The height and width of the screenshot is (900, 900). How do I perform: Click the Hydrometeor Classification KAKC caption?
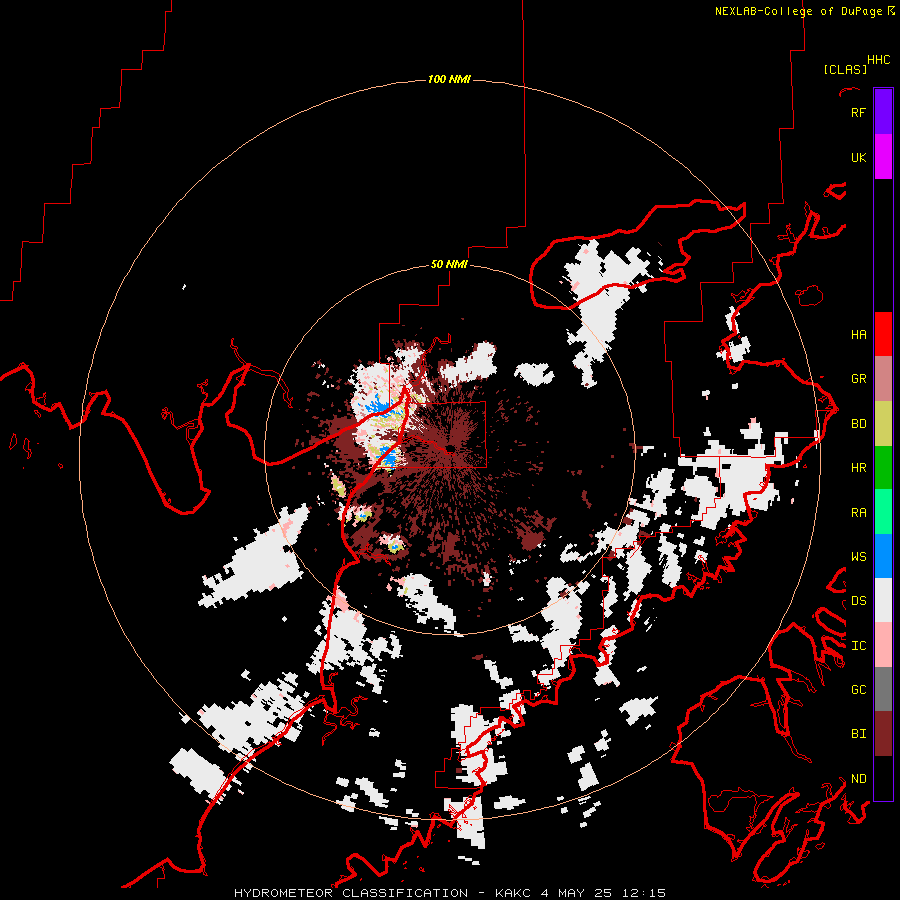pos(449,893)
